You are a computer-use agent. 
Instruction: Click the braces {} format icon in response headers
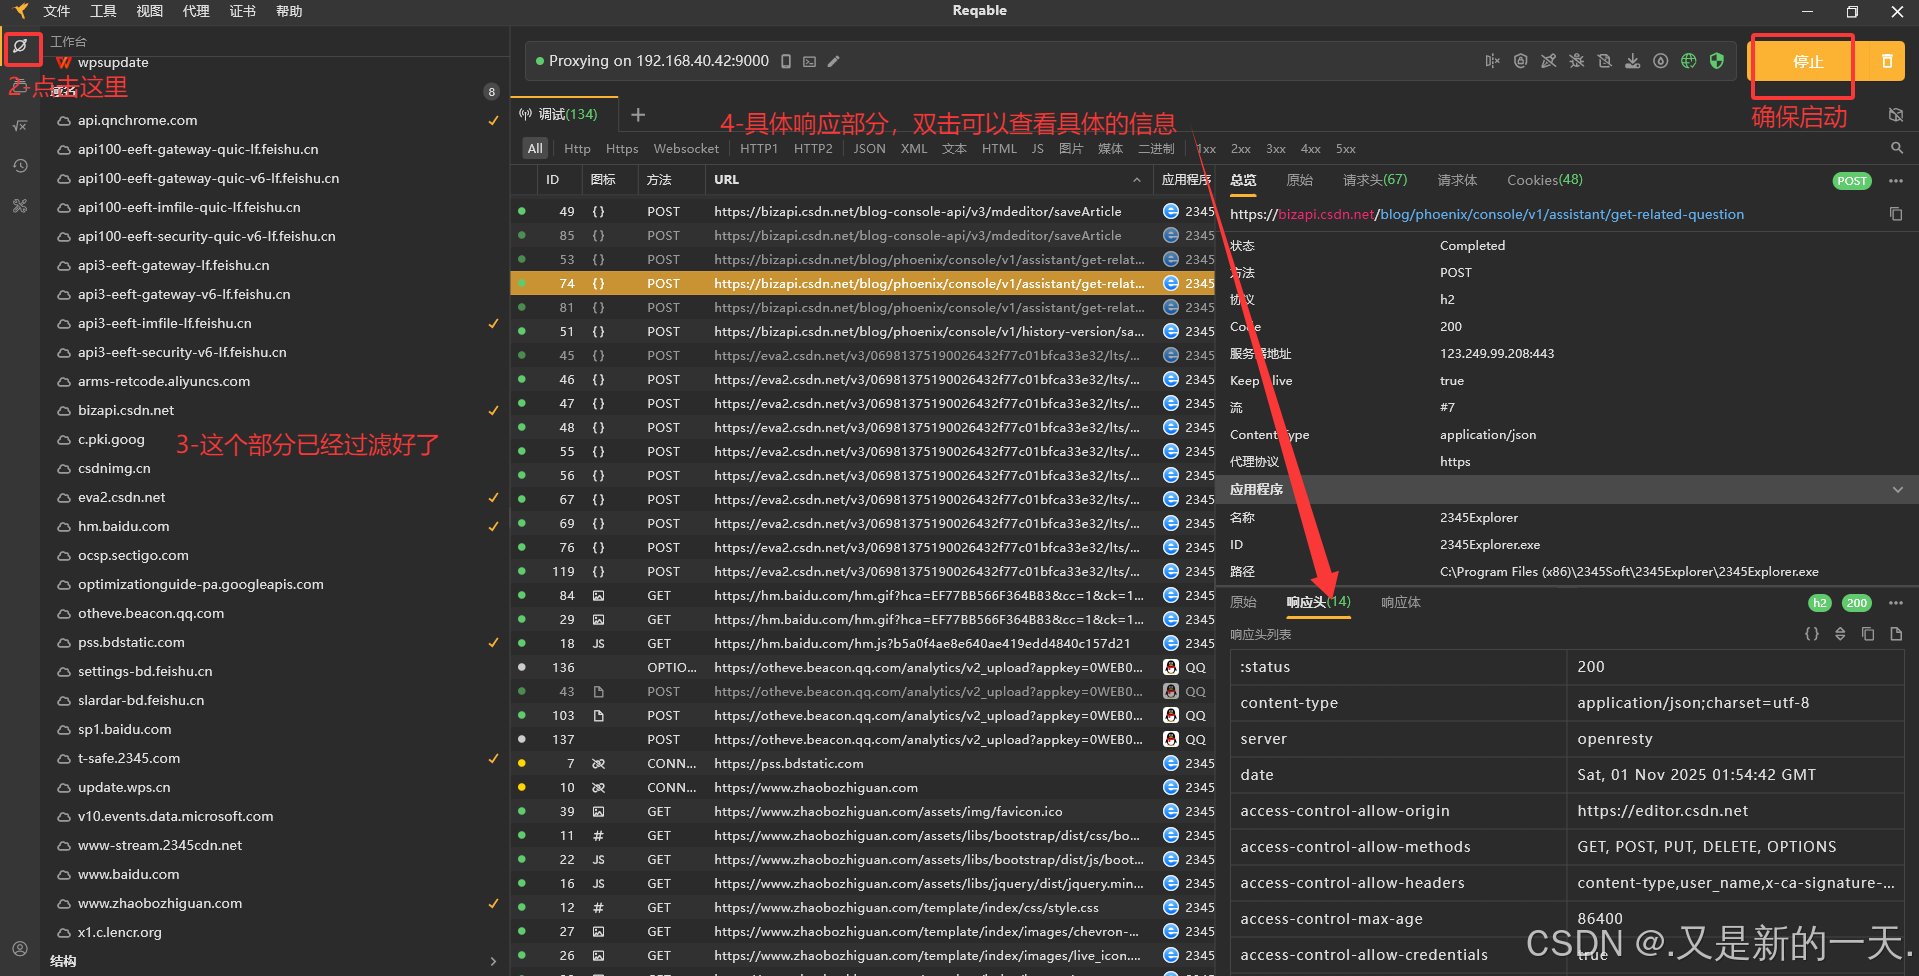(1811, 634)
